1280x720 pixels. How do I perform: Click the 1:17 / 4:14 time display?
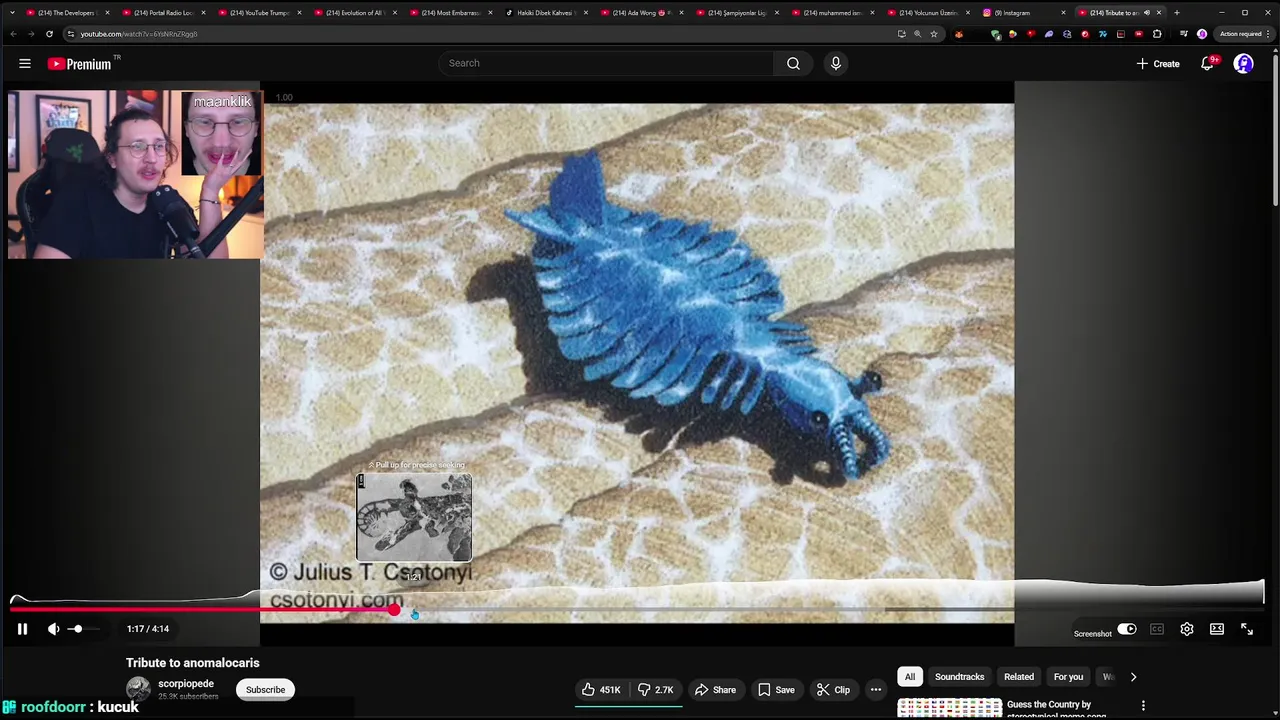pos(148,629)
